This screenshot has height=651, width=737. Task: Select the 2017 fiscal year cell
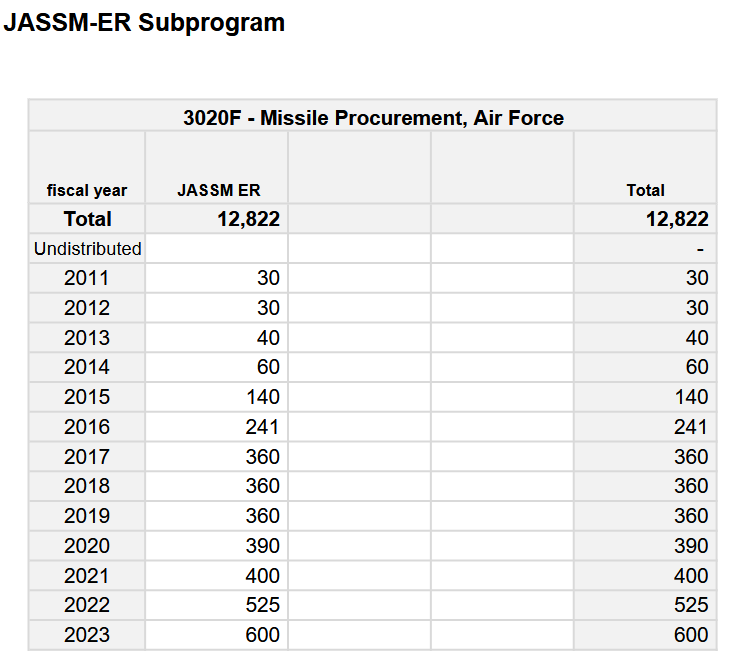[x=87, y=457]
